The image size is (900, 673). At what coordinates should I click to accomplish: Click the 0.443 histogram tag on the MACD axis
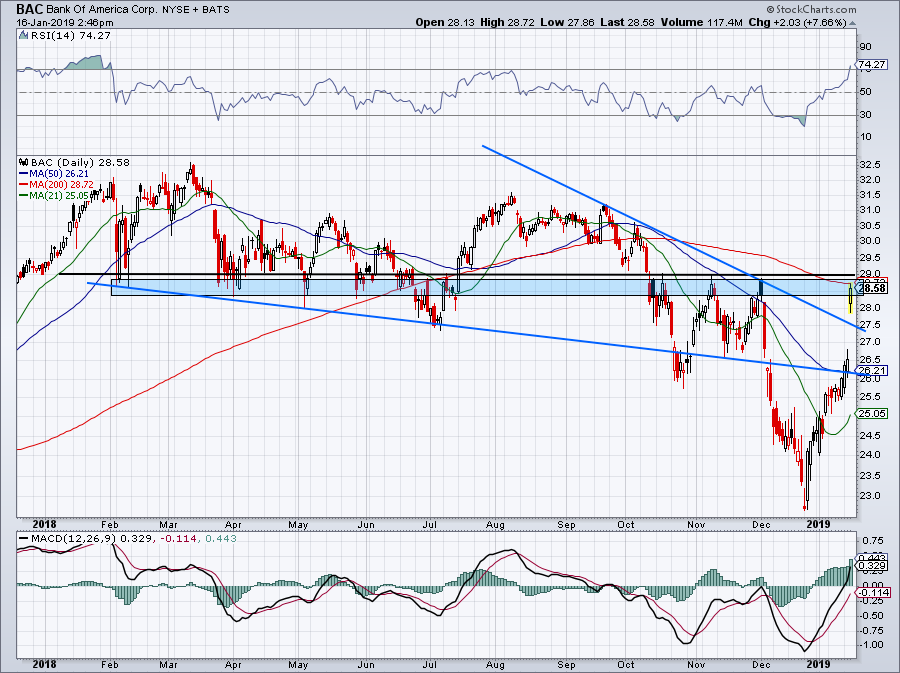[872, 557]
